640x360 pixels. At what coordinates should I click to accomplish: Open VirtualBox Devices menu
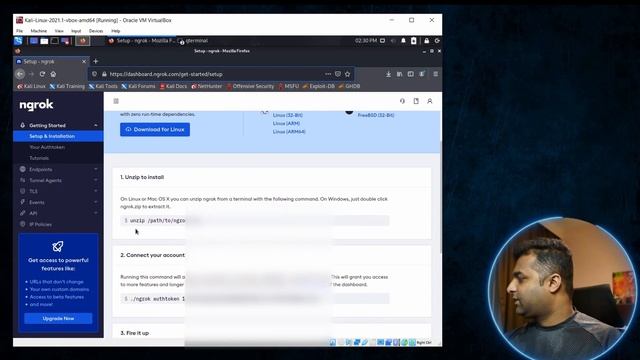click(96, 31)
